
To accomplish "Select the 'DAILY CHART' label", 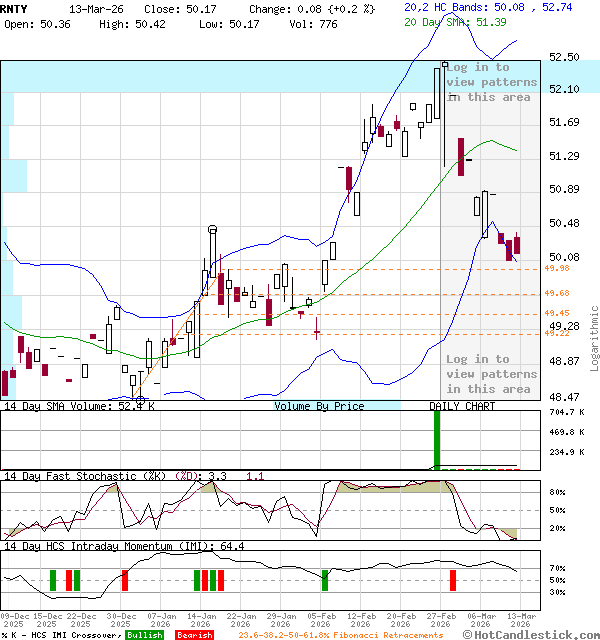I will (x=462, y=406).
